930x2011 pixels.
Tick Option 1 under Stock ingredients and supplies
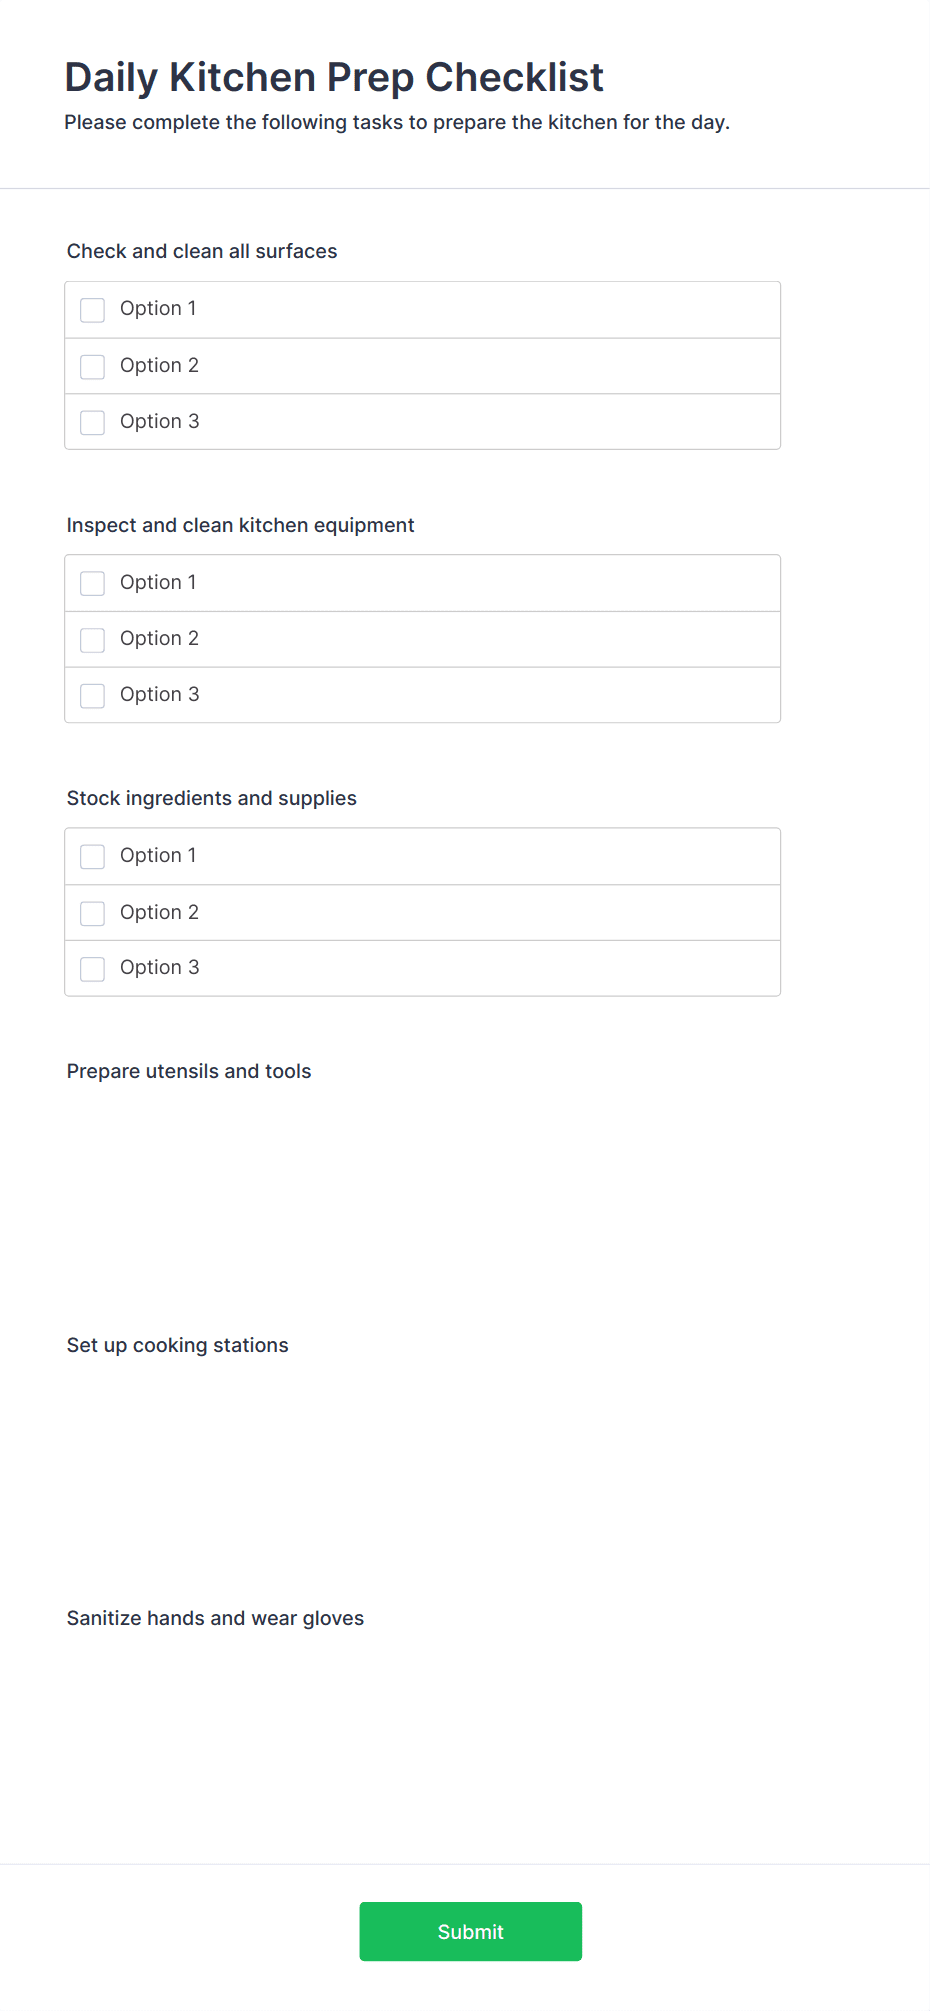[91, 857]
